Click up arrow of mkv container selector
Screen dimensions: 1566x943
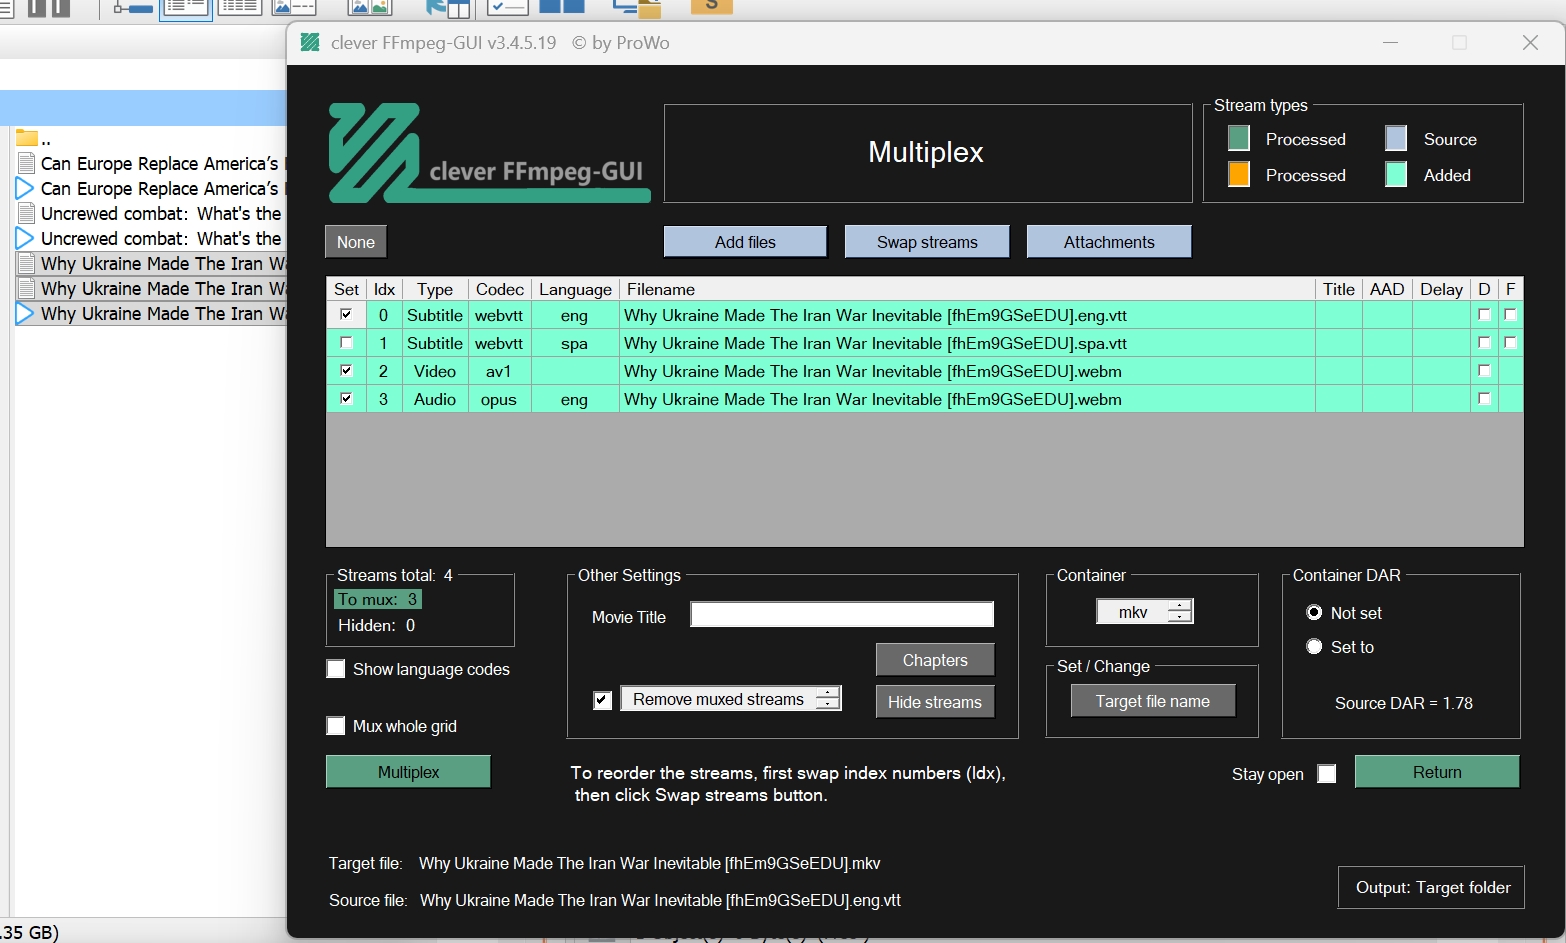pos(1180,606)
